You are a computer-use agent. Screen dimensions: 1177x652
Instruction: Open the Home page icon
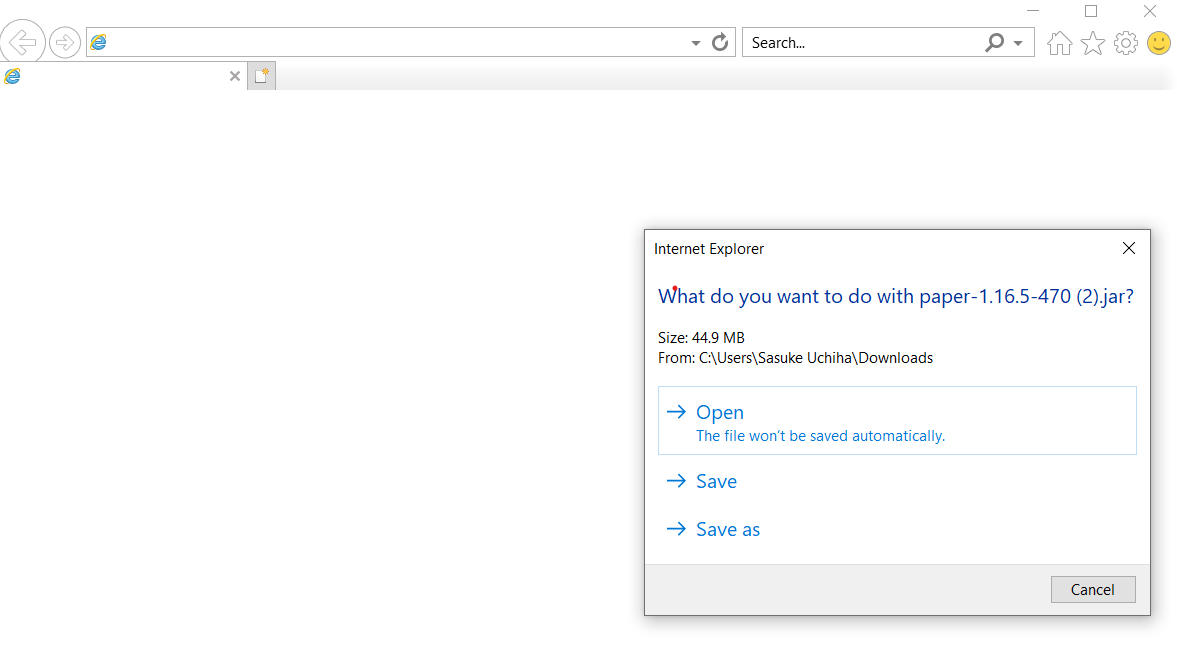tap(1059, 42)
